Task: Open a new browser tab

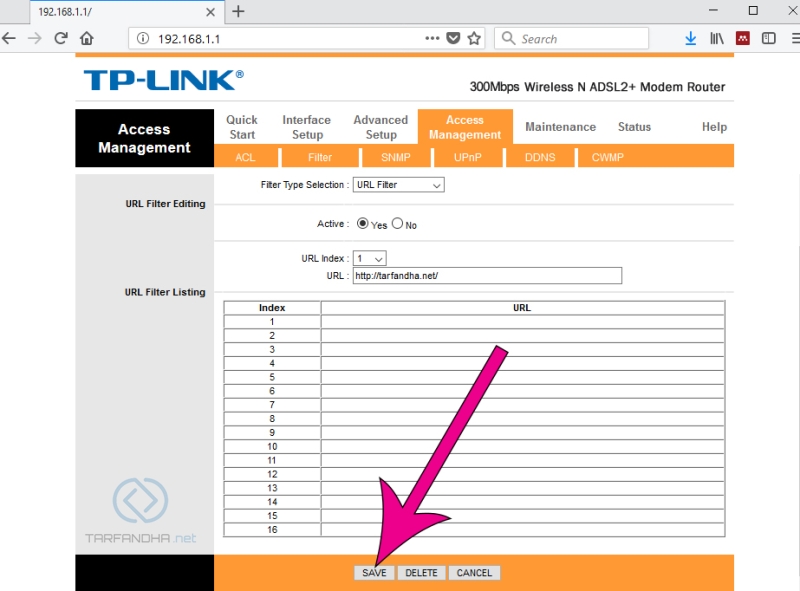Action: tap(238, 11)
